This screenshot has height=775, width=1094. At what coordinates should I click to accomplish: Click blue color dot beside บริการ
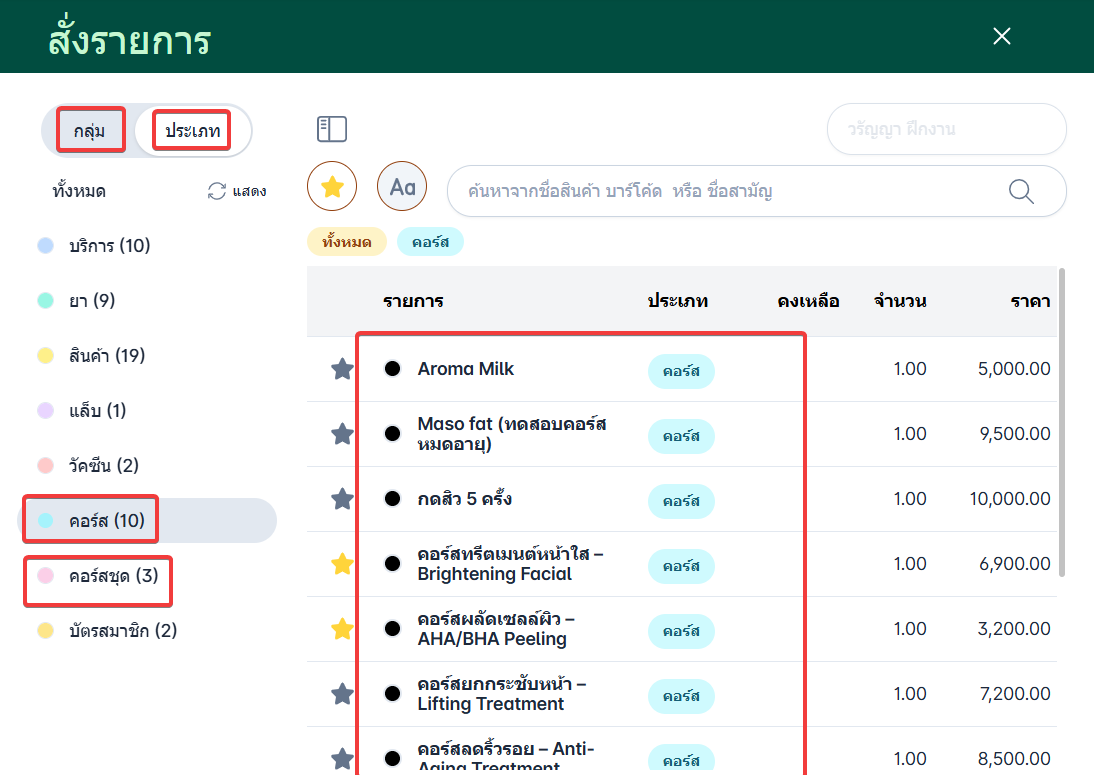pos(45,246)
